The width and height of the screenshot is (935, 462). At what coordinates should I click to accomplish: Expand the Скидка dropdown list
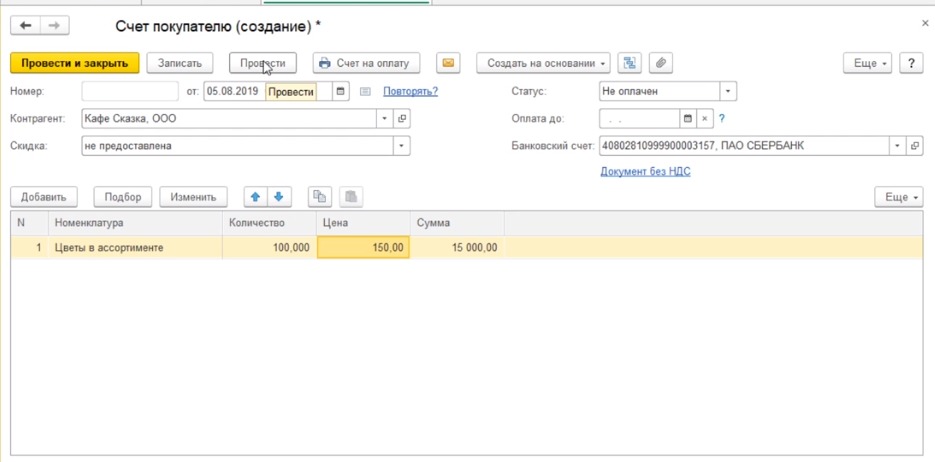click(401, 145)
